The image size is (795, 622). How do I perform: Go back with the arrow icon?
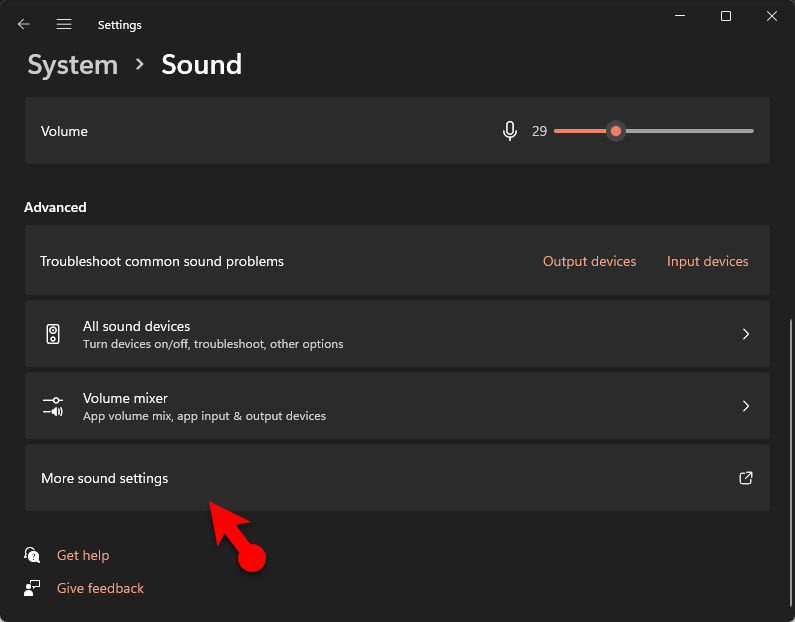click(24, 24)
